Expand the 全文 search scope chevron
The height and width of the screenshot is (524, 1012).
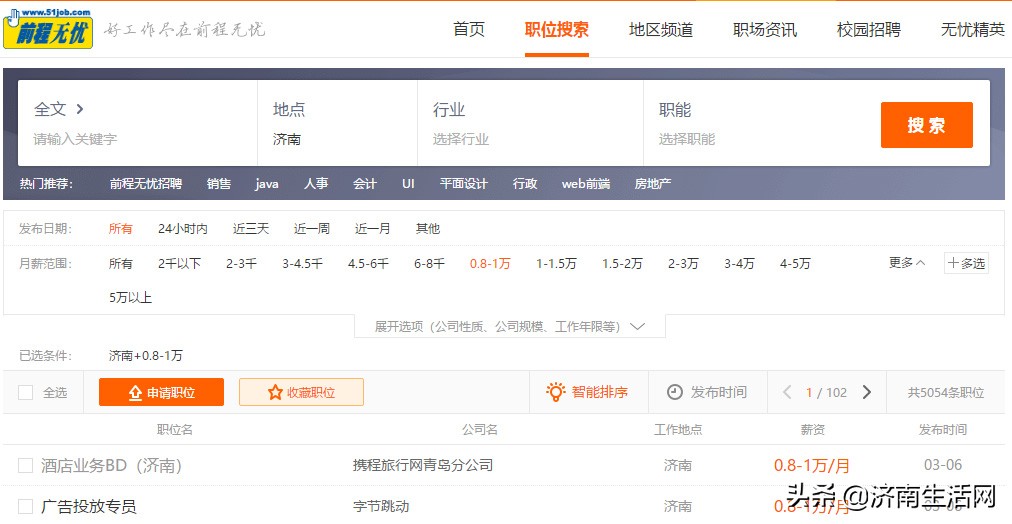pyautogui.click(x=79, y=109)
